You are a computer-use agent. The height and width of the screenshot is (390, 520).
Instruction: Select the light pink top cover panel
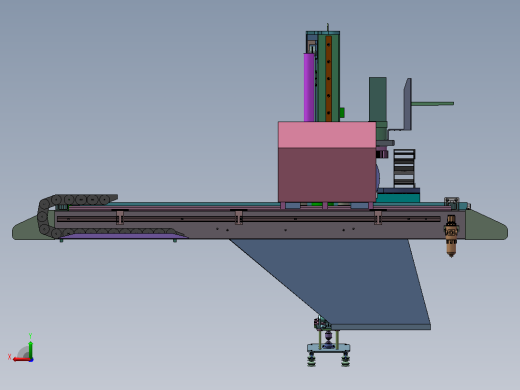click(327, 135)
